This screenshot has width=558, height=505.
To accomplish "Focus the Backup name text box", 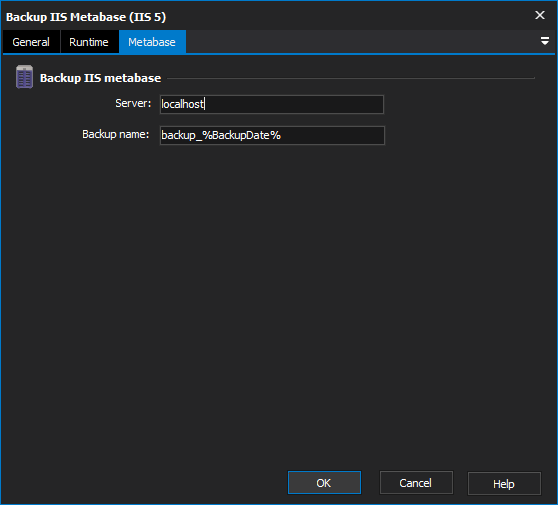I will 272,135.
